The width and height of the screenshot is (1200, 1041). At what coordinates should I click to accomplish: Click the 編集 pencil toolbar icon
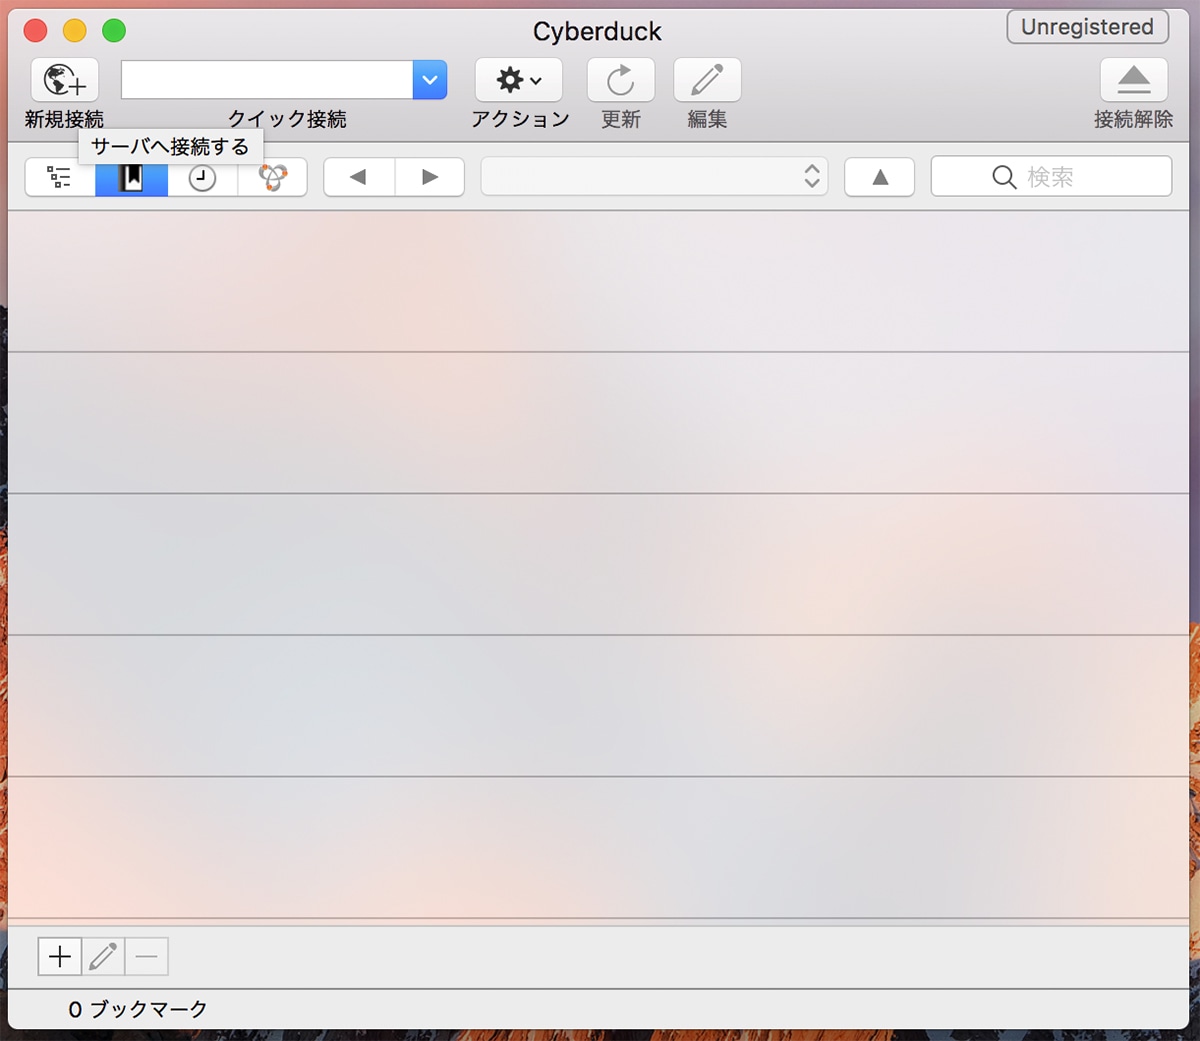tap(707, 80)
